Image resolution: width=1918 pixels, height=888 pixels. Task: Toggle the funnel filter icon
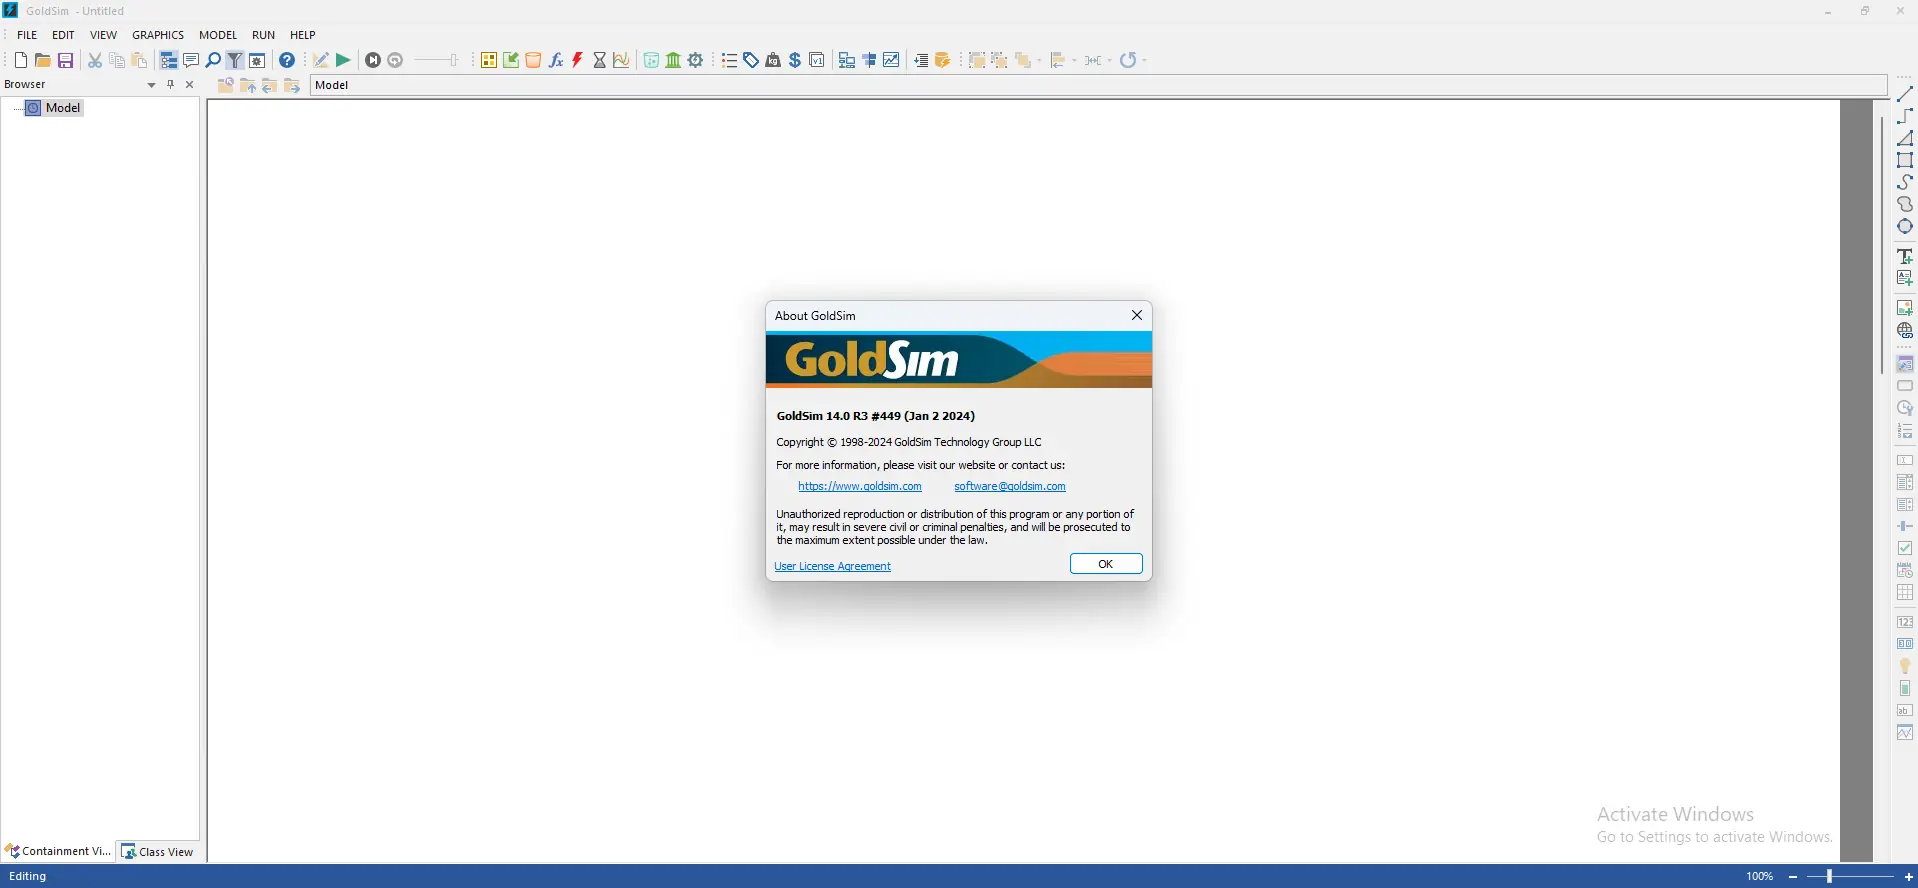pos(235,61)
